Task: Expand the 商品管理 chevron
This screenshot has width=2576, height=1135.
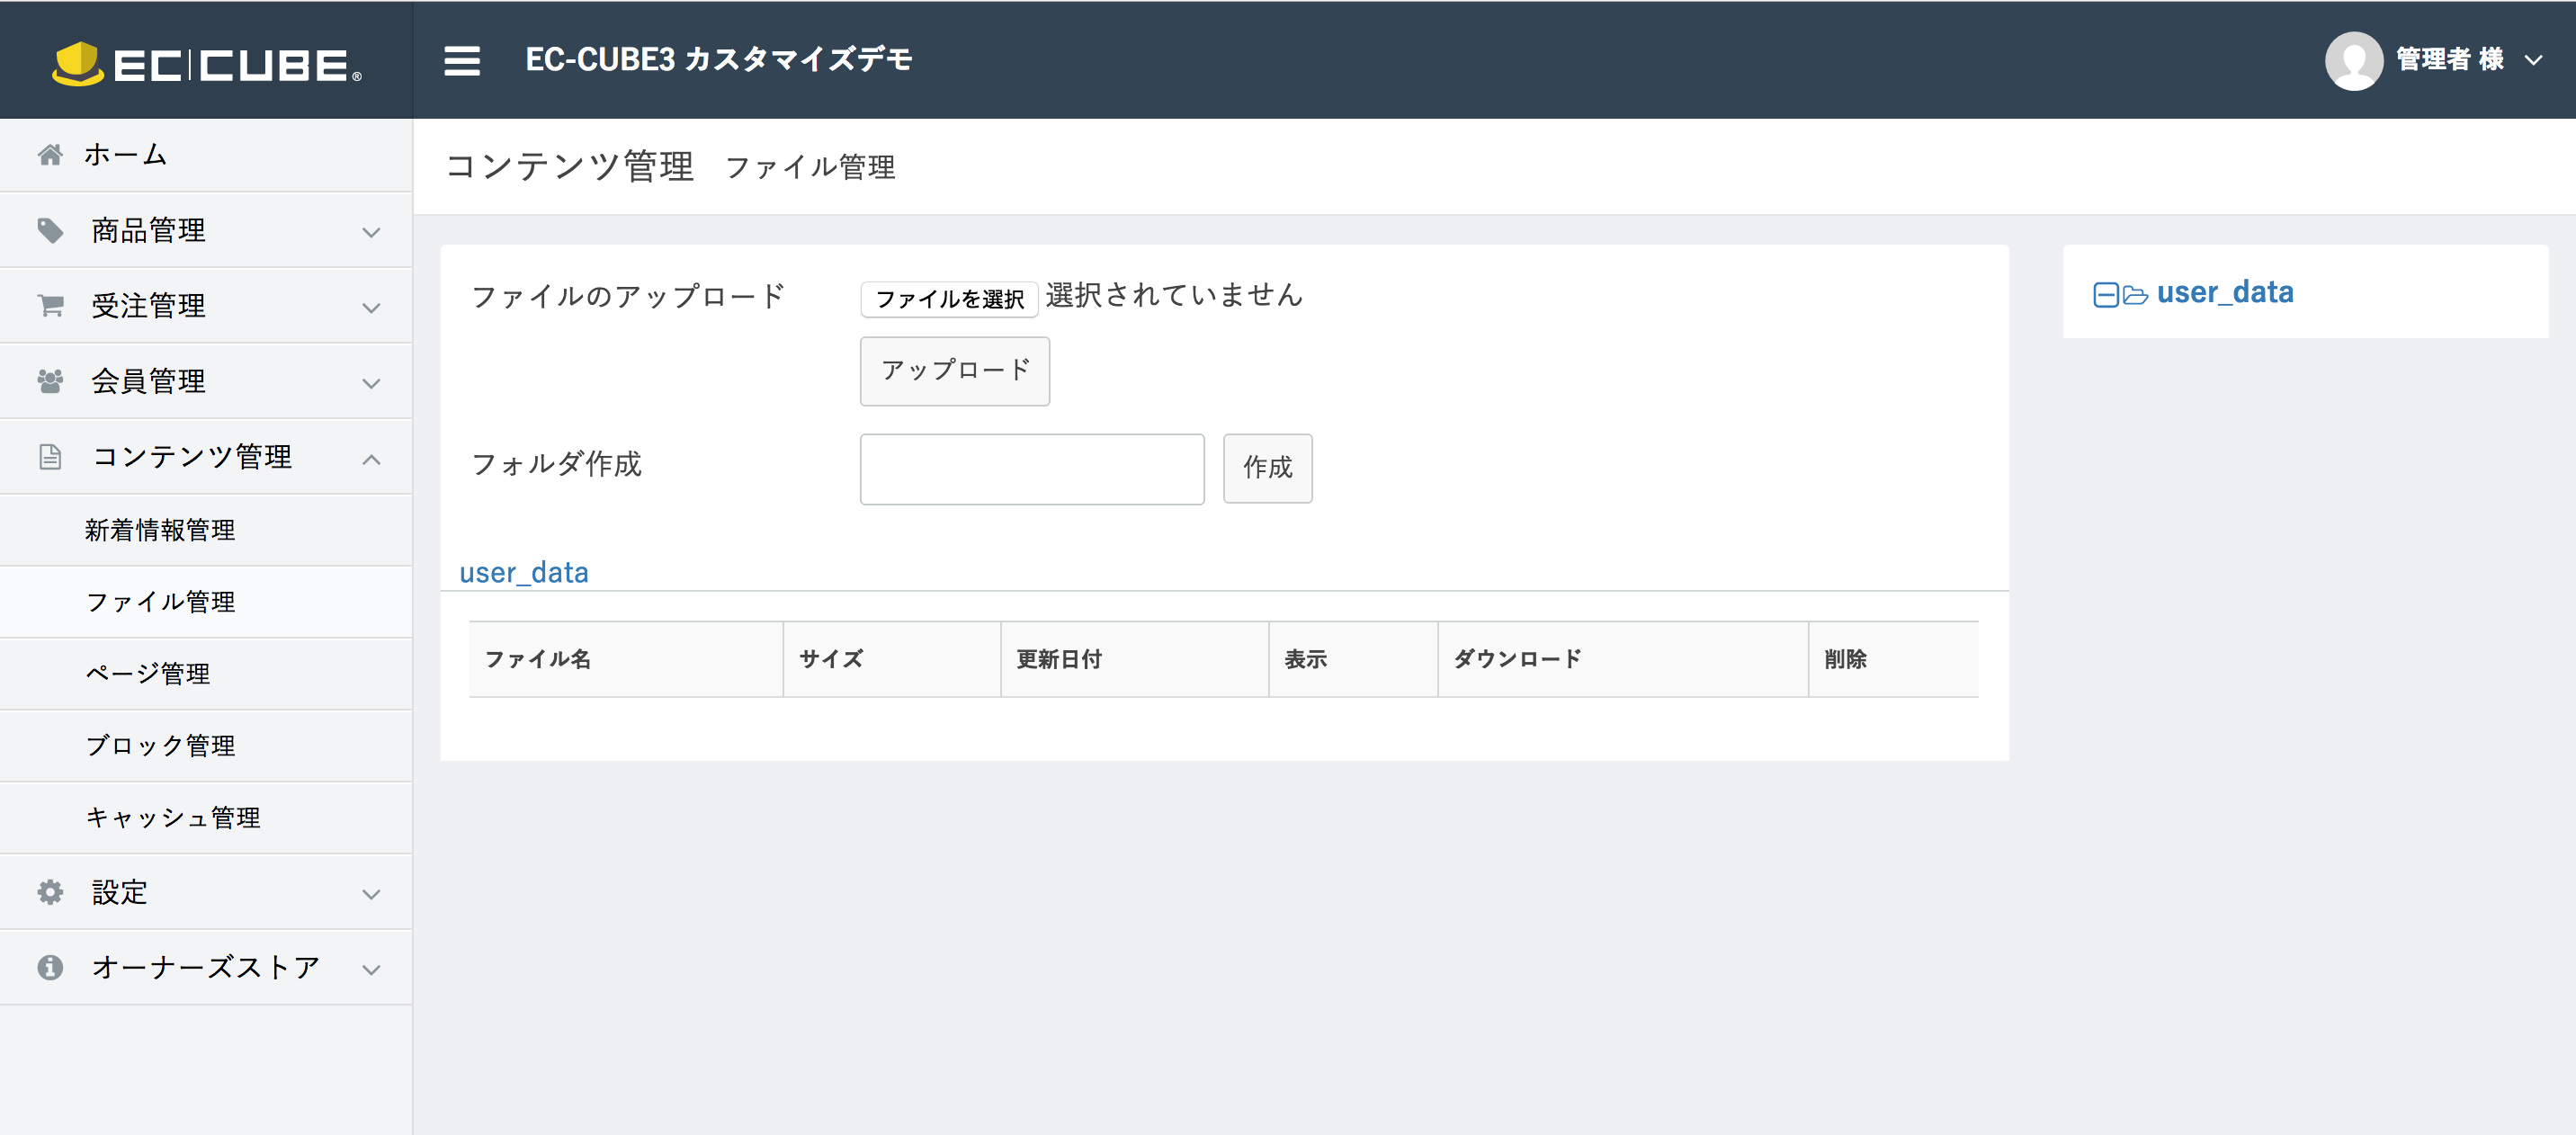Action: pos(371,232)
